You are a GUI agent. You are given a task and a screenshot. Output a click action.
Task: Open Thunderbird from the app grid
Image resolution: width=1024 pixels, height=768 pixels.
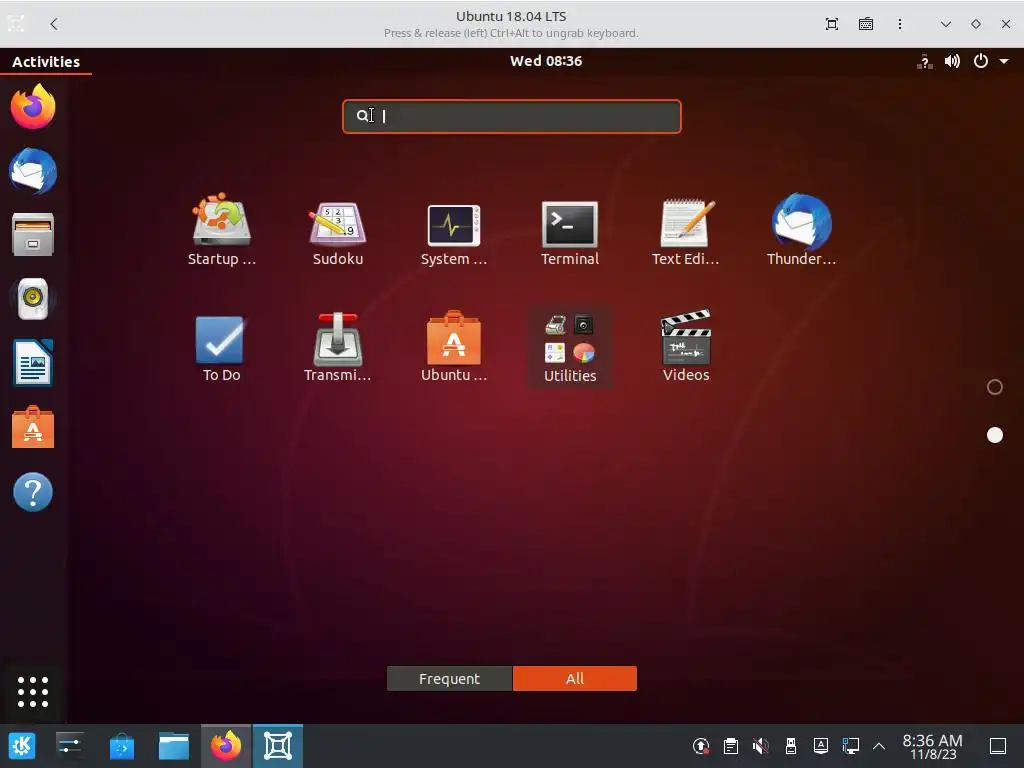(x=801, y=229)
